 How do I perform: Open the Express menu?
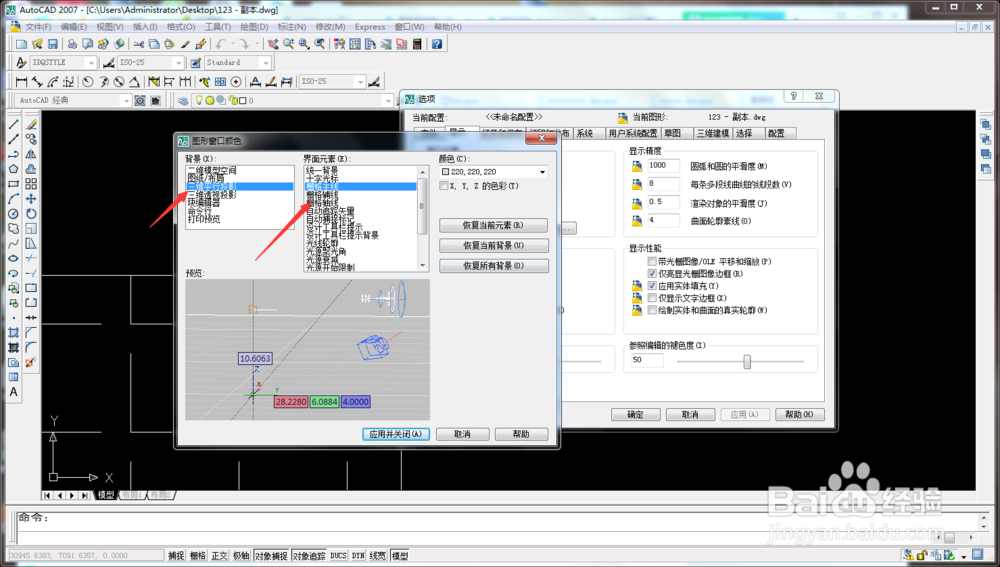[370, 27]
